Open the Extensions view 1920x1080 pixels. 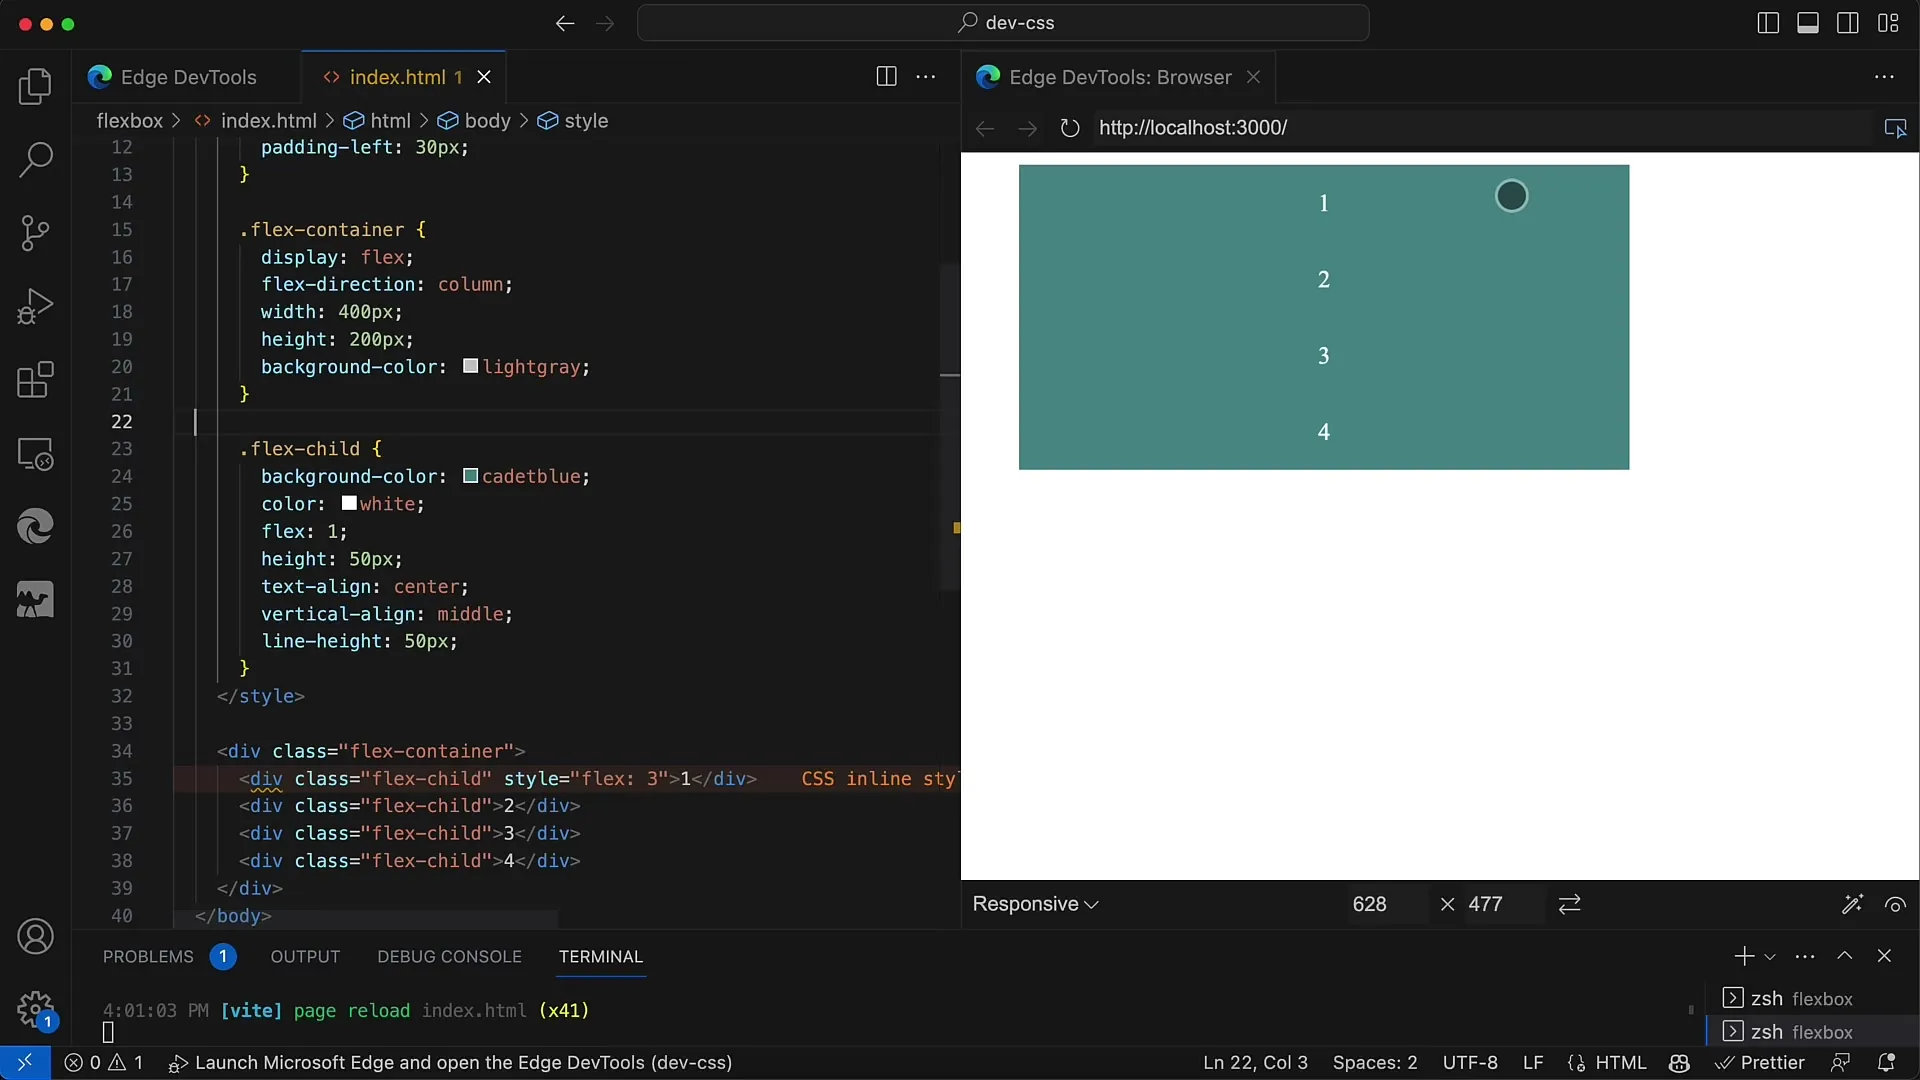coord(36,380)
